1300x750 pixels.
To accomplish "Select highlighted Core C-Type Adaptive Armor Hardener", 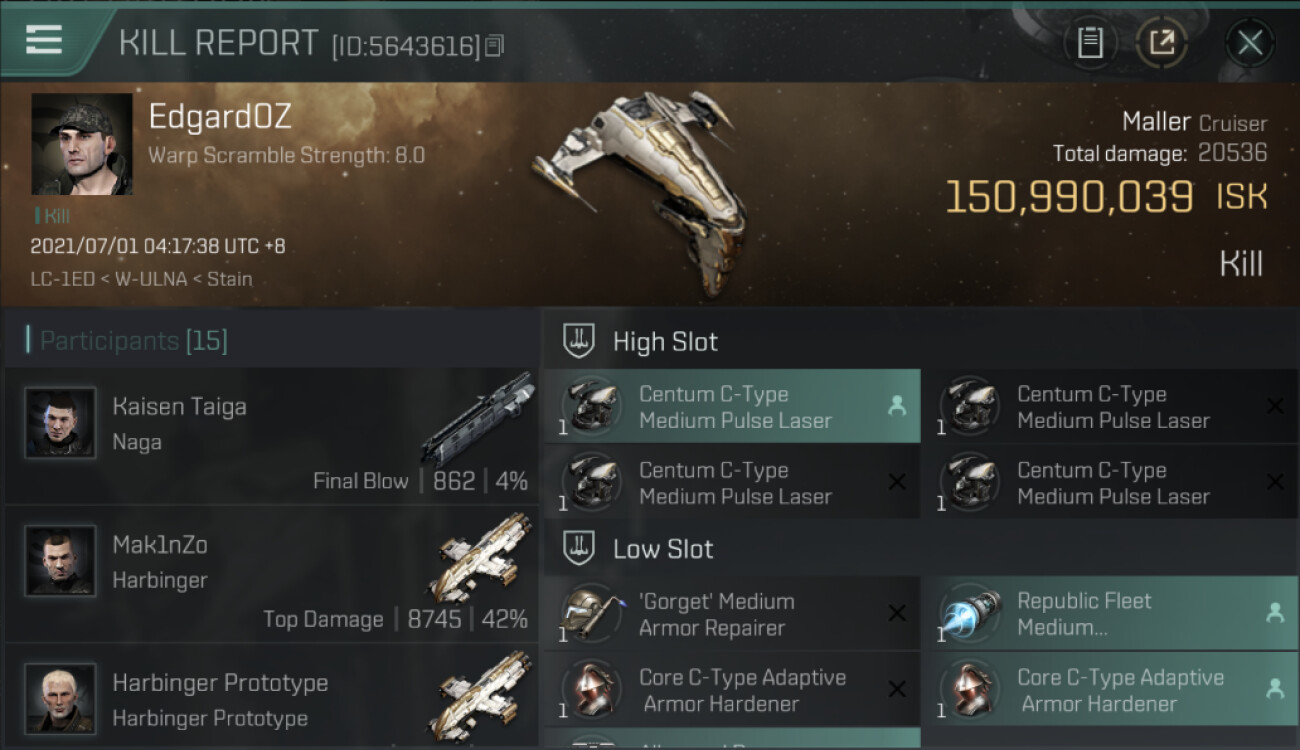I will 1109,690.
